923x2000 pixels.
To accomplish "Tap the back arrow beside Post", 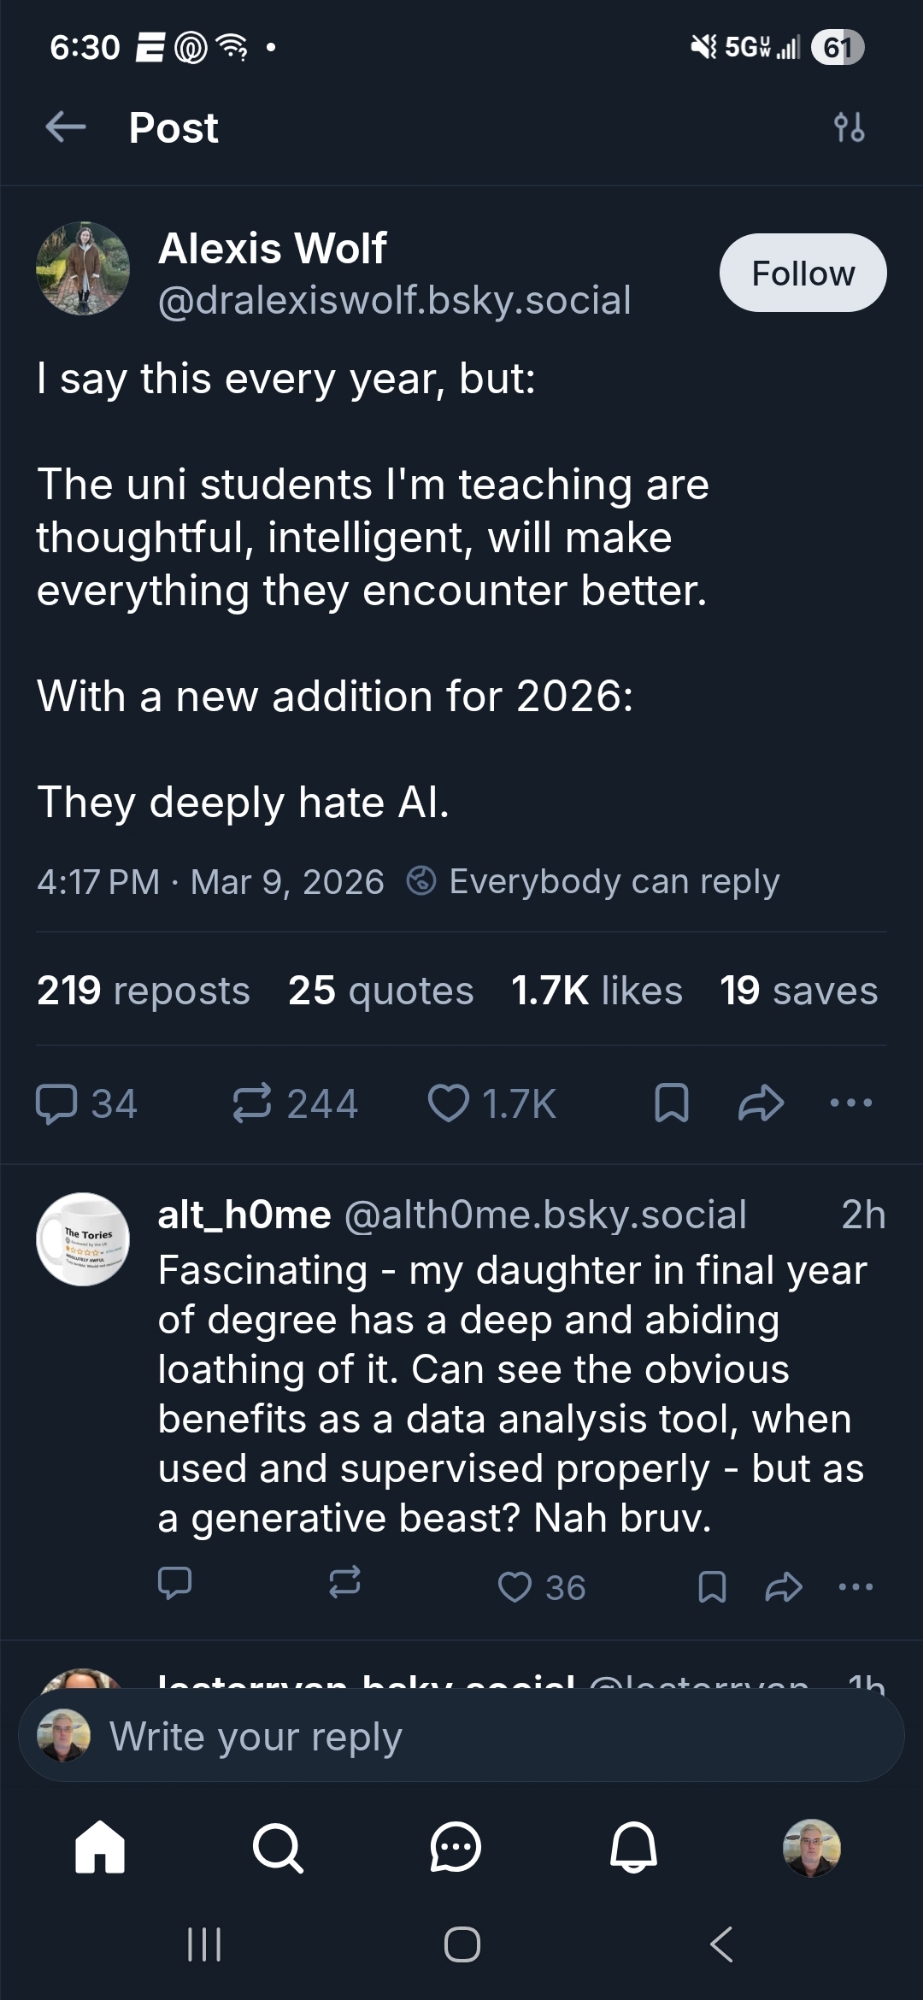I will [x=66, y=127].
